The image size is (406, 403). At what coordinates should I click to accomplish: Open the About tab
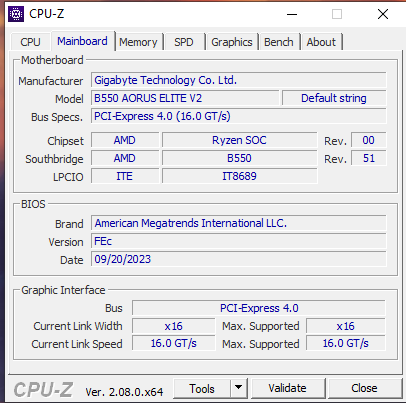point(321,42)
